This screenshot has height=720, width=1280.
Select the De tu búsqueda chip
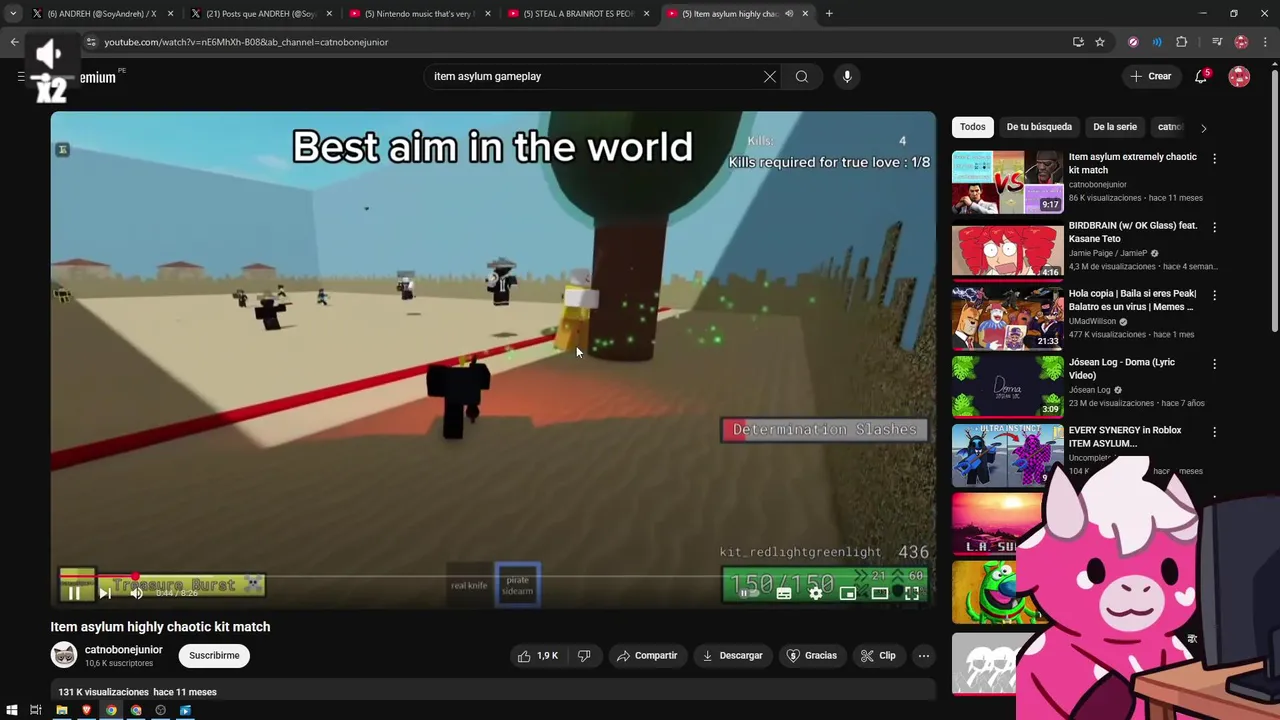(1039, 127)
